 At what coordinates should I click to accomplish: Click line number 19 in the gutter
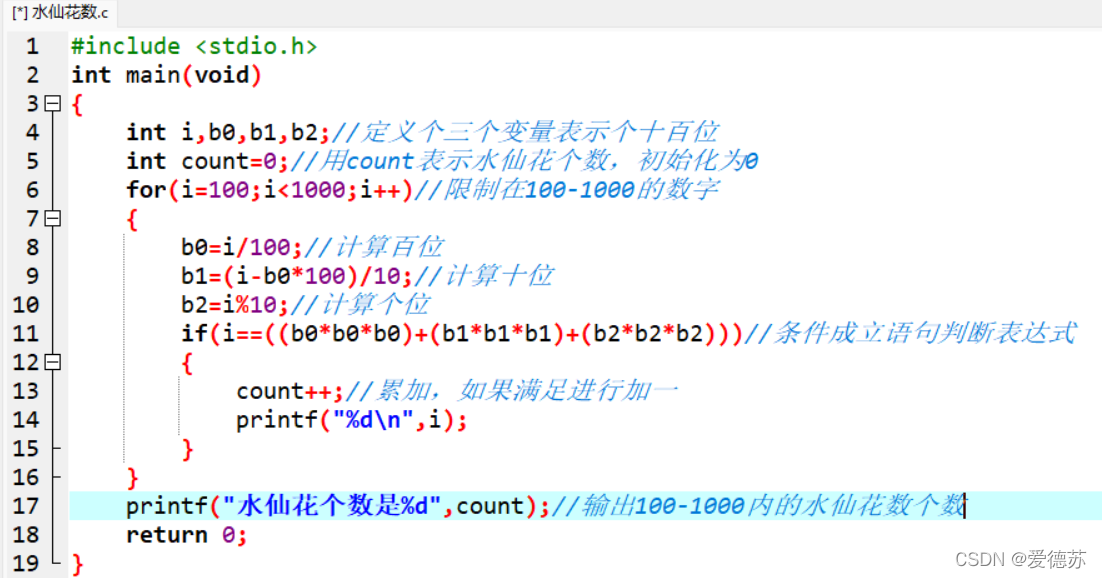tap(26, 563)
